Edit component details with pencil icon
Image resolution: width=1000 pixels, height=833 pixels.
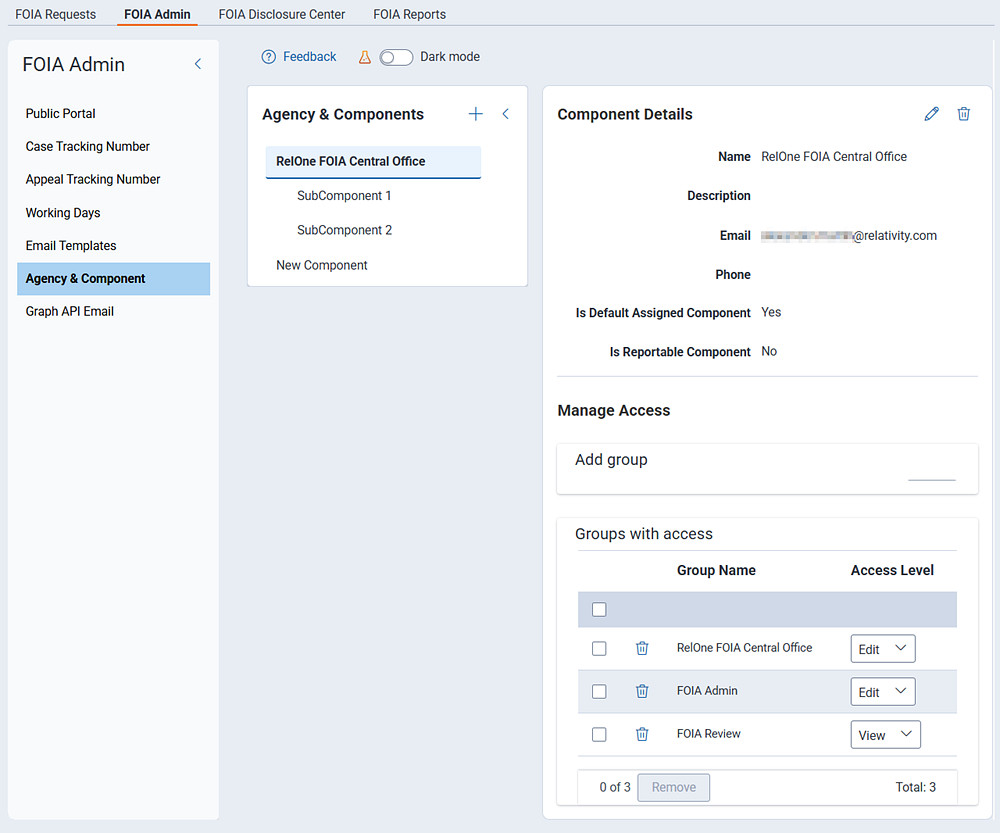click(932, 114)
